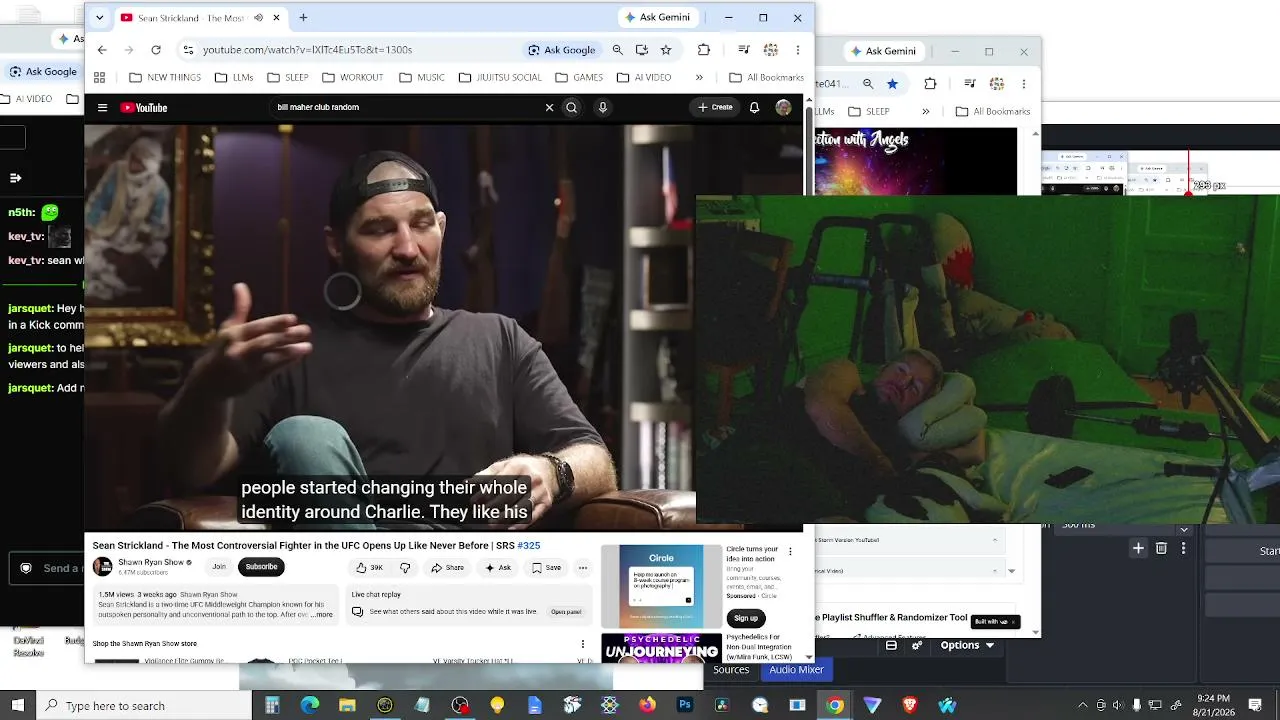Screen dimensions: 1280x720
Task: Open the NEW THINGS bookmark folder
Action: 165,78
